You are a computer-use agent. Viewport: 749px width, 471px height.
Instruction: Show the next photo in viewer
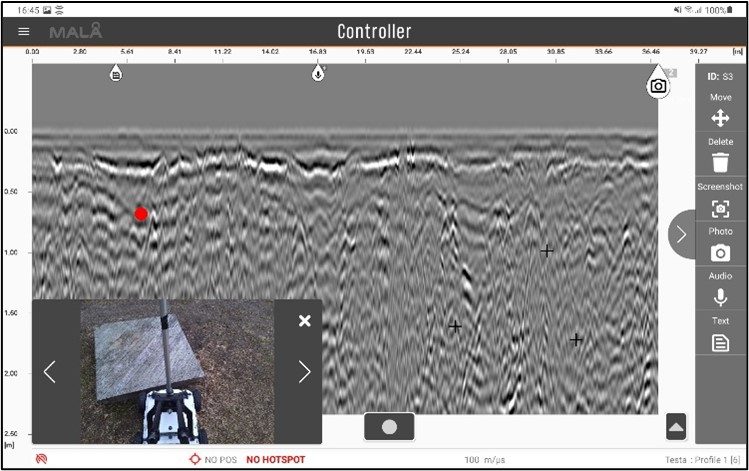tap(305, 372)
